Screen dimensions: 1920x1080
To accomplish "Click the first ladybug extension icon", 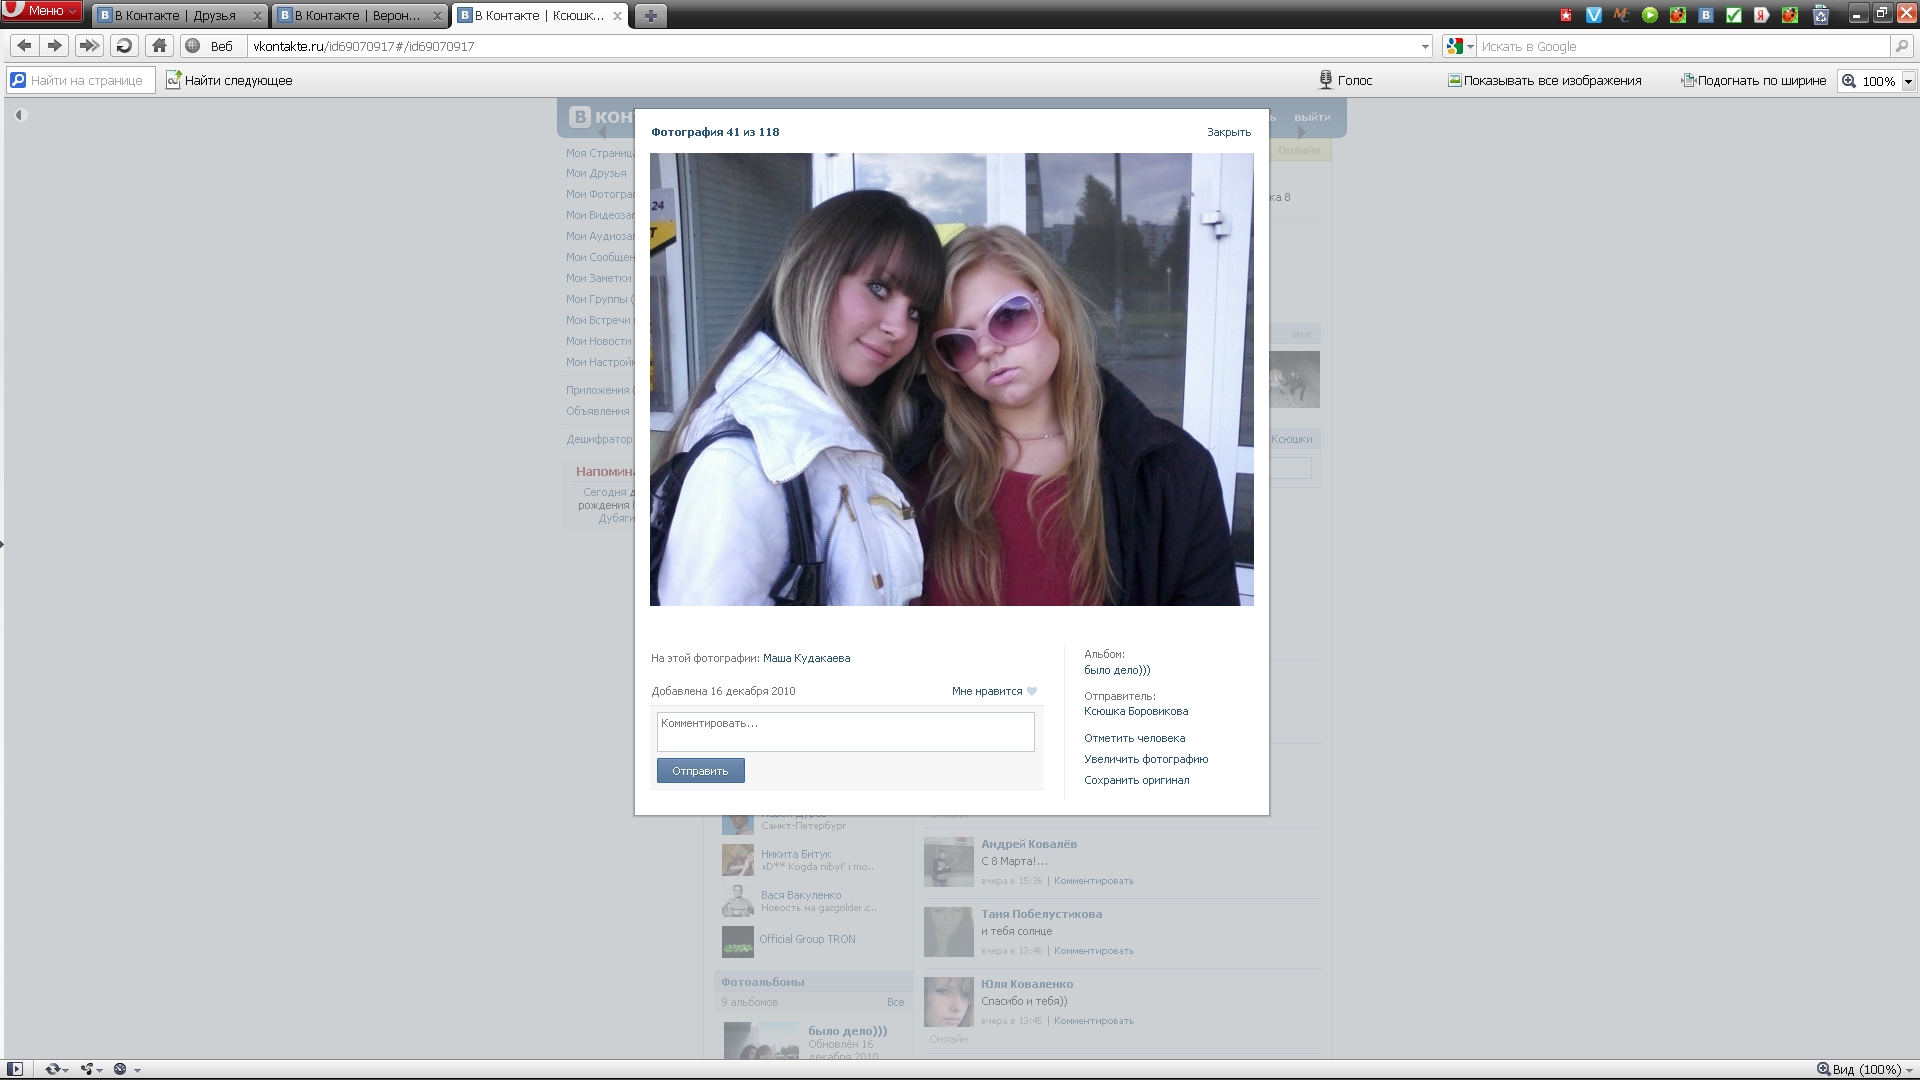I will pyautogui.click(x=1678, y=15).
